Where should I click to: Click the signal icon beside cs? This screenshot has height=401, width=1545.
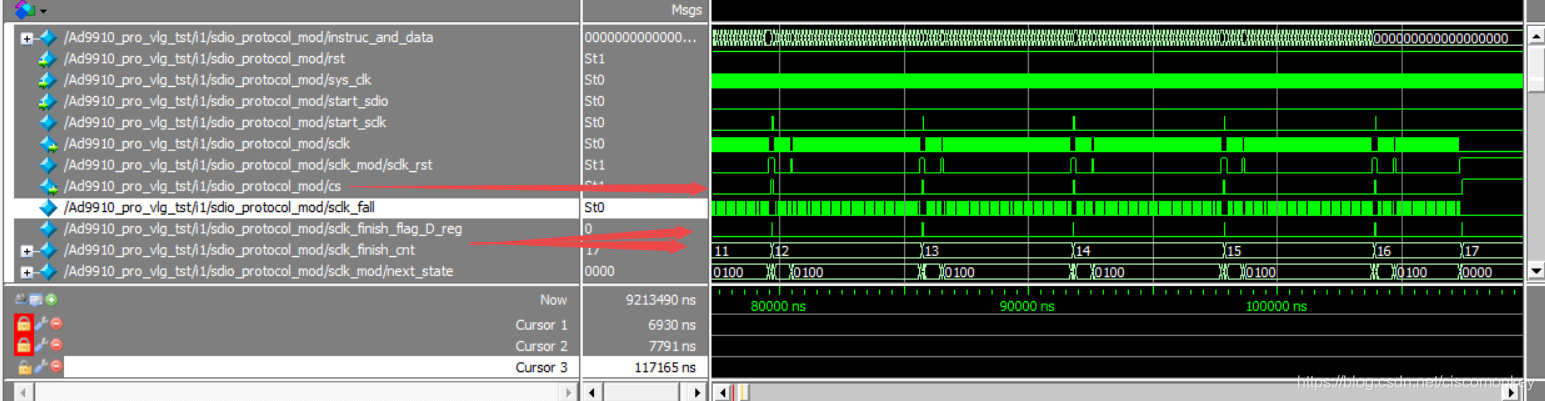tap(46, 186)
